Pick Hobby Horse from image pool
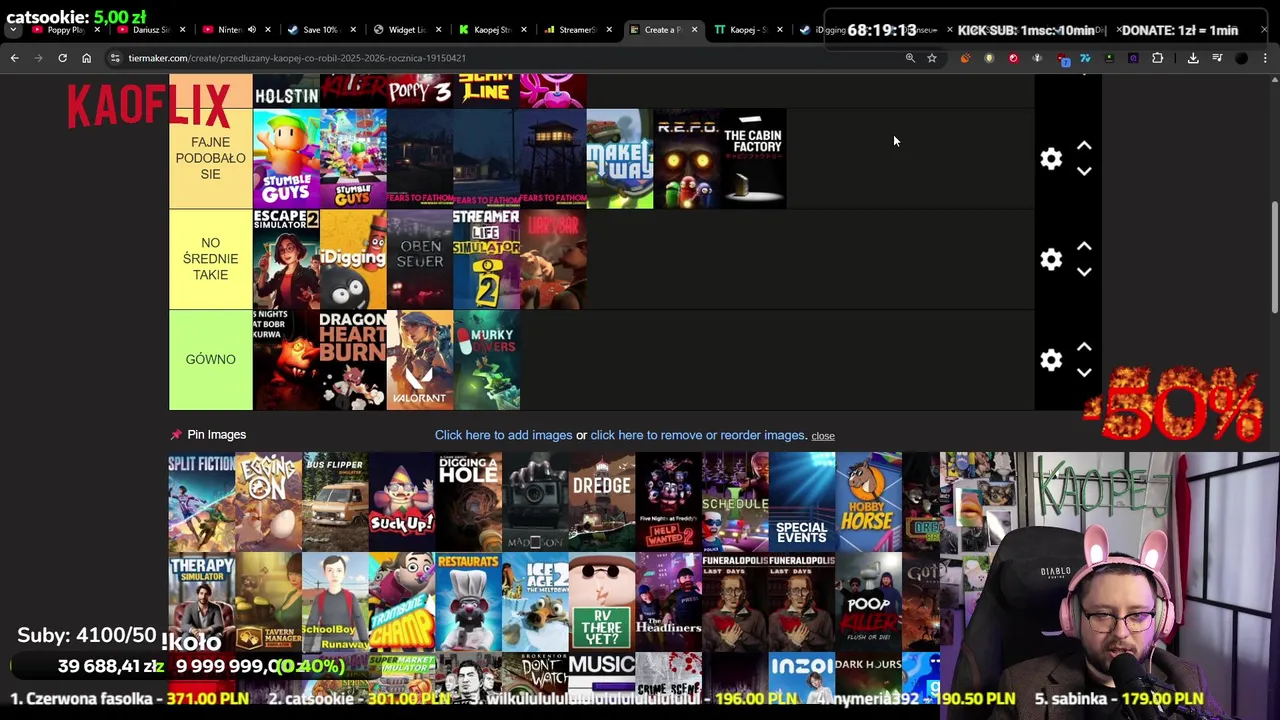 pos(868,502)
